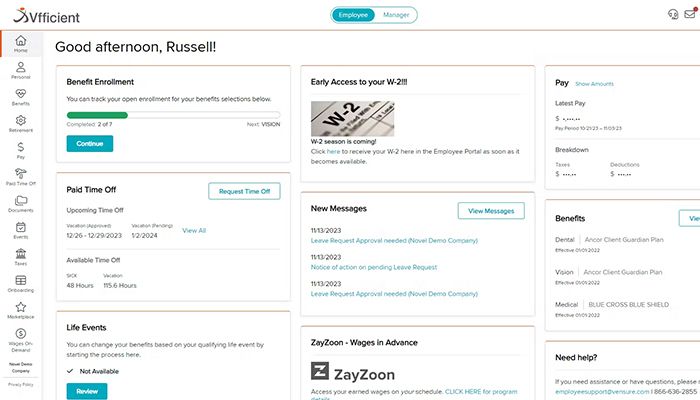Click the benefit enrollment progress bar

point(173,116)
